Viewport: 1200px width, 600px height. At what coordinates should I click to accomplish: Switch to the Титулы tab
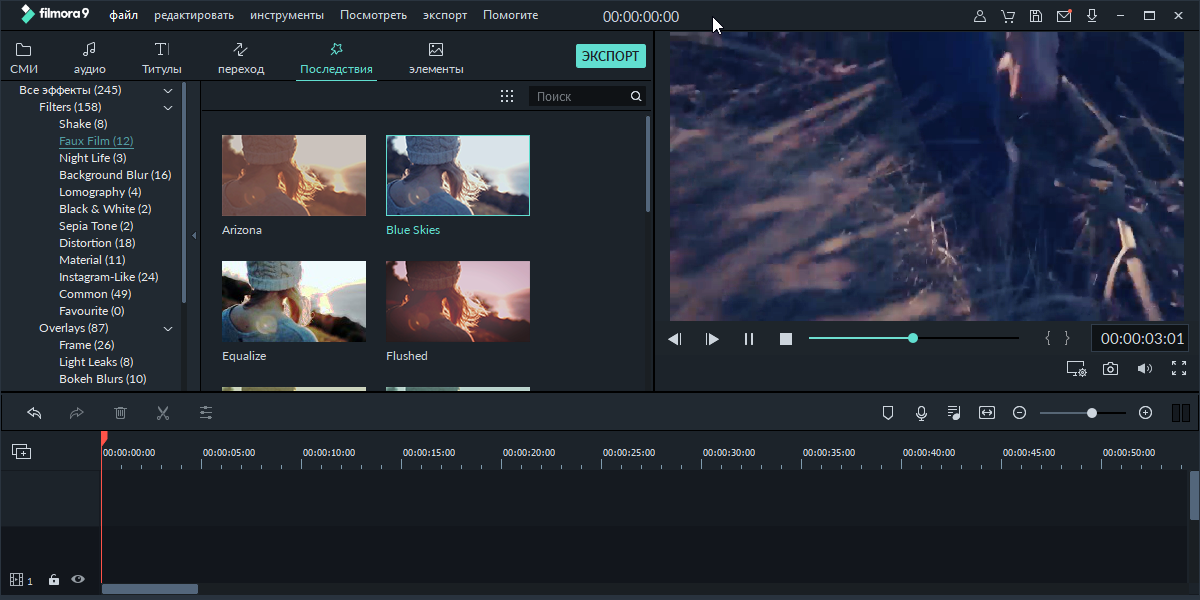162,58
